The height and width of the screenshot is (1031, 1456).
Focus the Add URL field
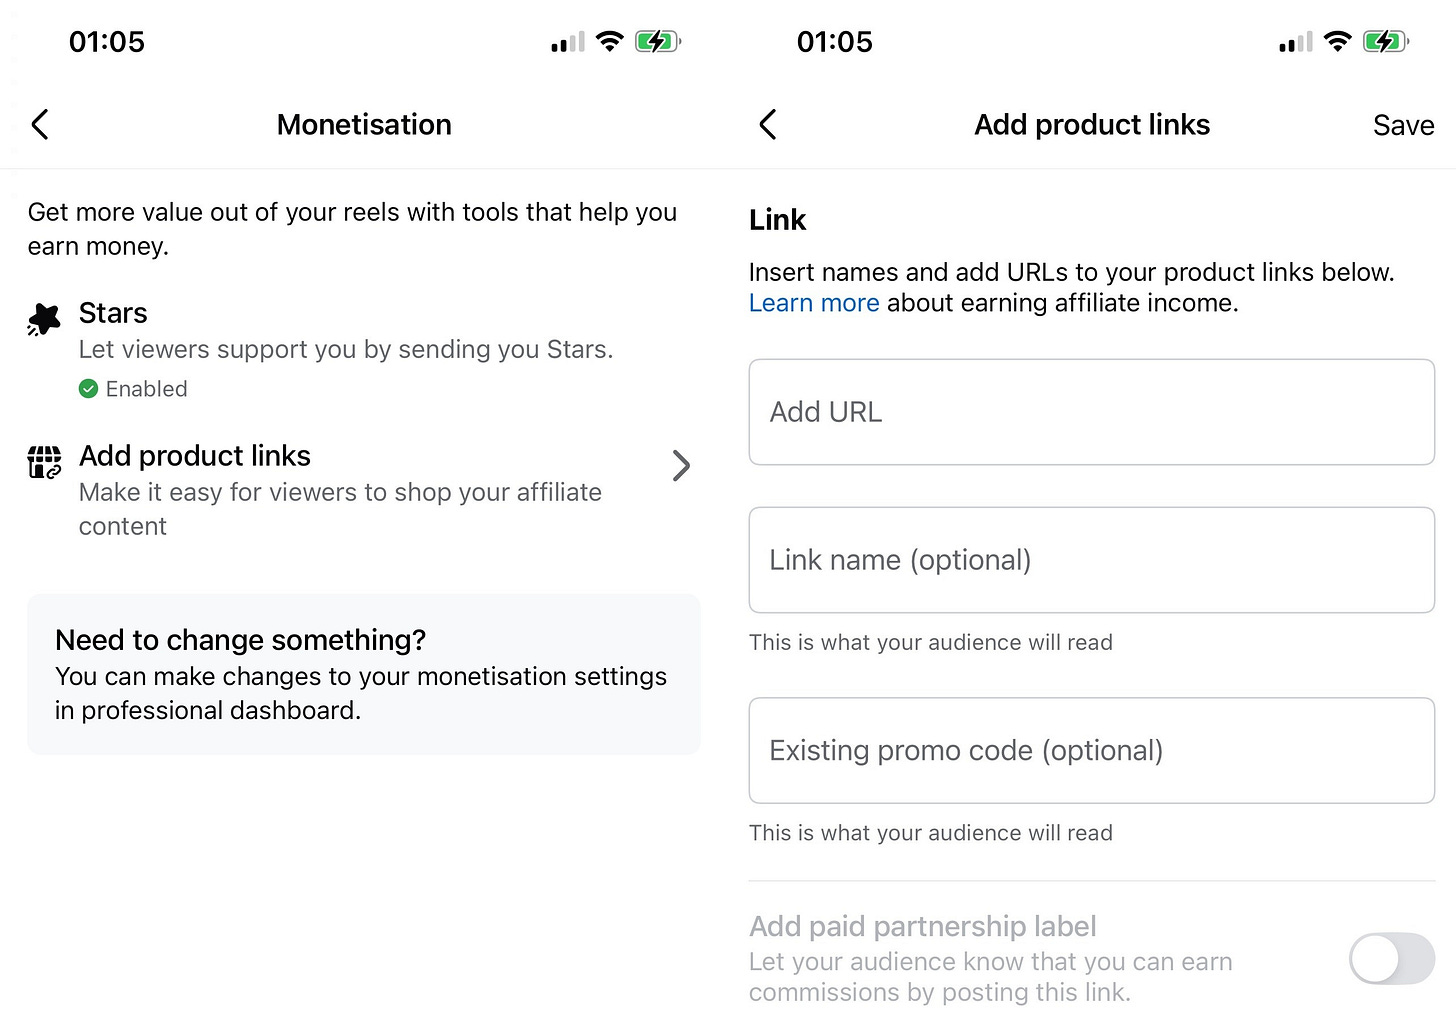click(1092, 412)
